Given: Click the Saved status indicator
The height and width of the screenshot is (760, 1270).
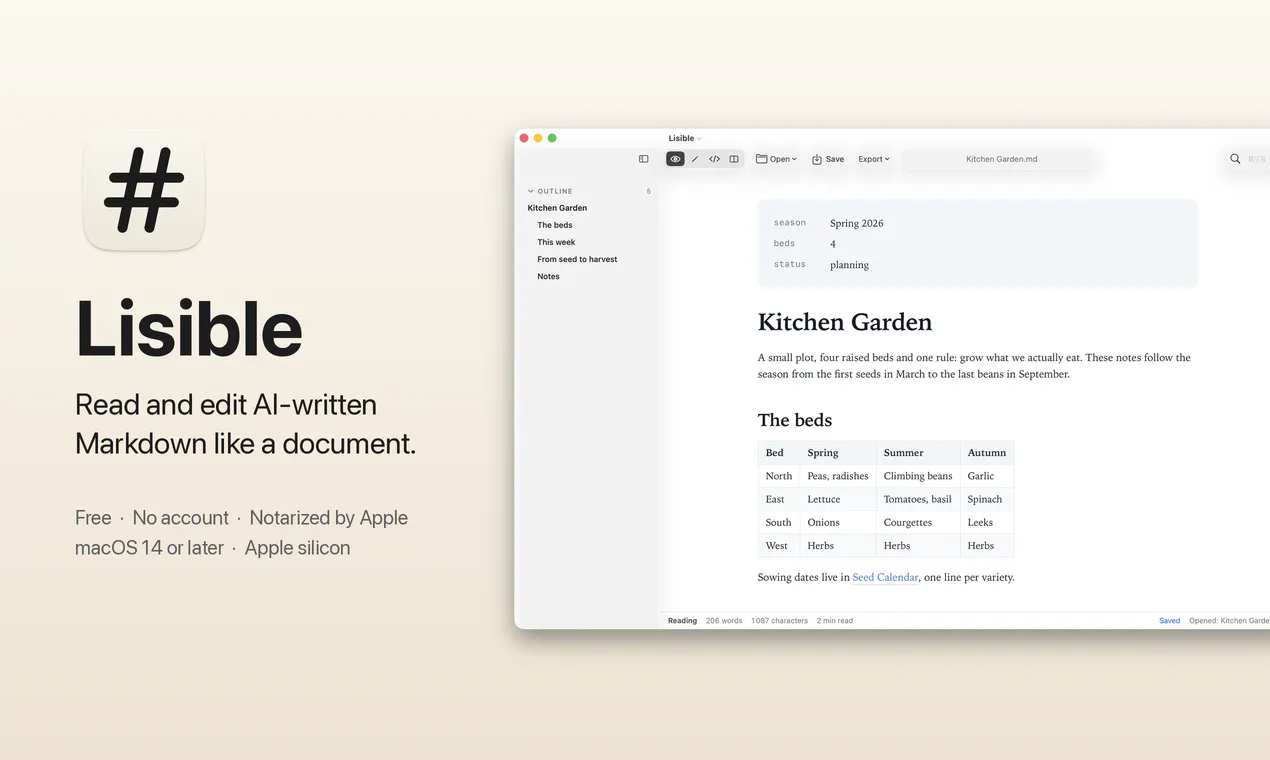Looking at the screenshot, I should [1169, 621].
